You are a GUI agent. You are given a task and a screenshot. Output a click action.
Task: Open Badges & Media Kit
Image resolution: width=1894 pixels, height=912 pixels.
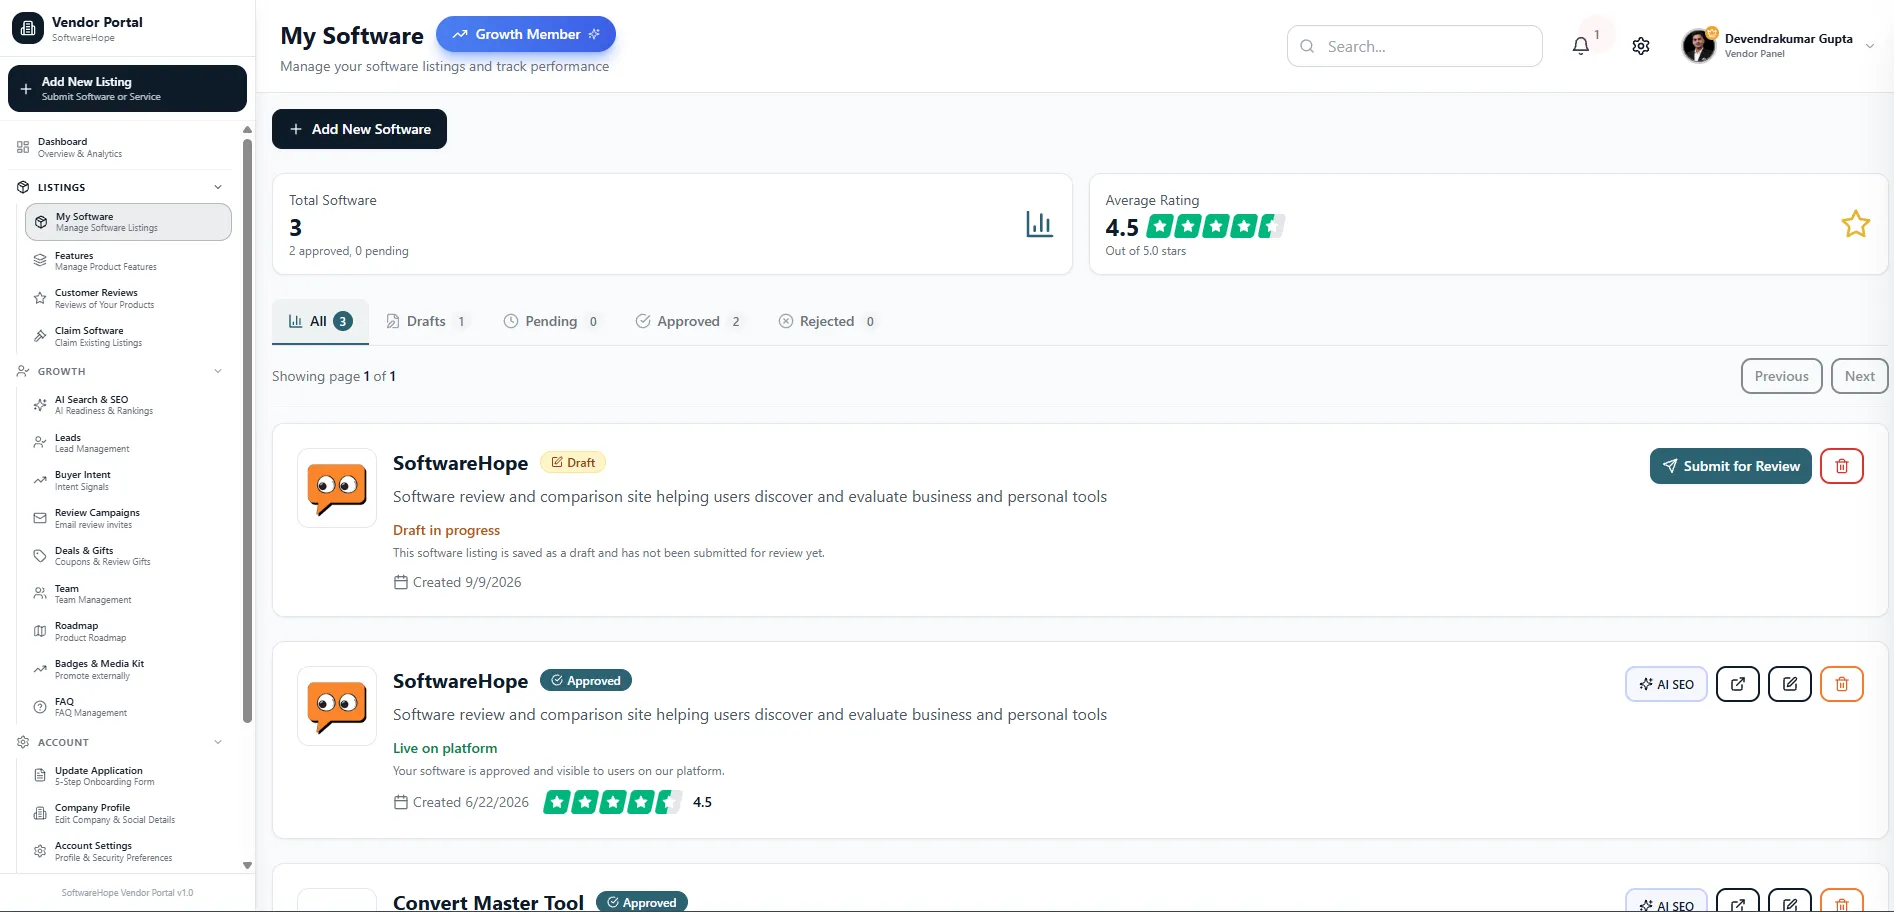point(128,670)
